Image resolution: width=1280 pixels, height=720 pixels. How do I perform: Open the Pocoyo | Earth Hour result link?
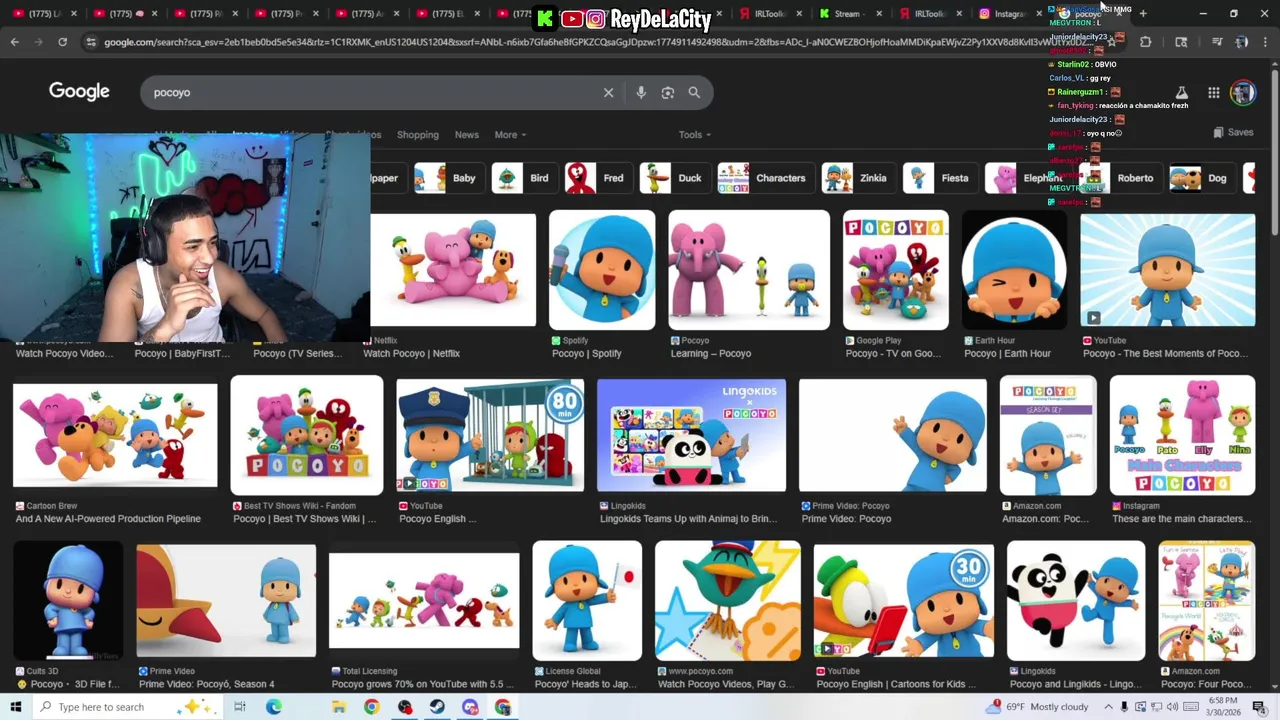coord(1007,353)
